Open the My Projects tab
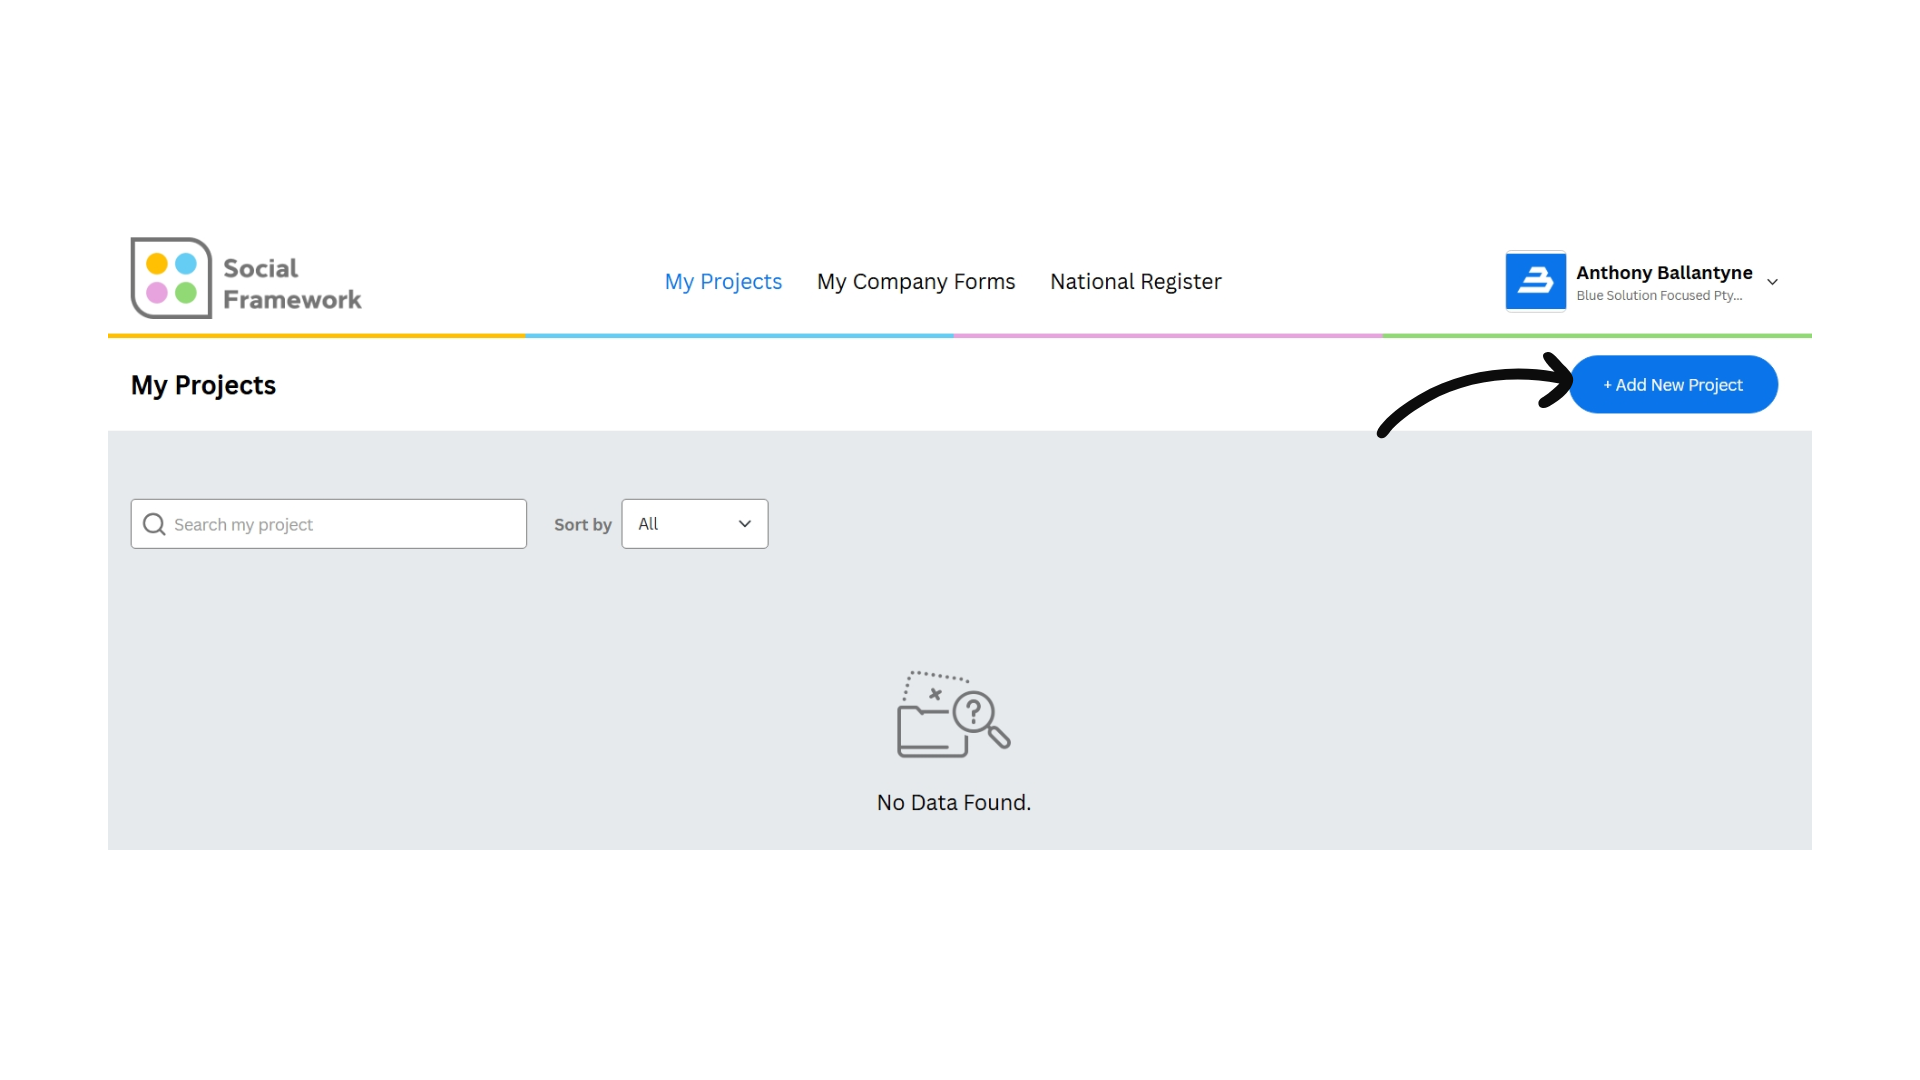The height and width of the screenshot is (1080, 1920). pos(723,282)
